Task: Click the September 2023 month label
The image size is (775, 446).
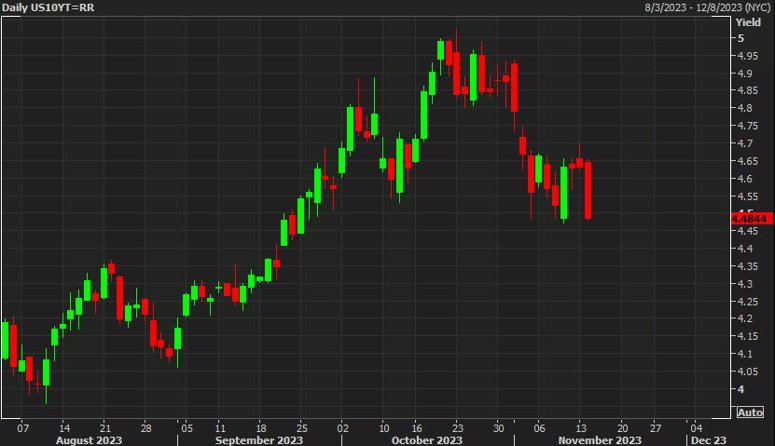Action: point(259,440)
